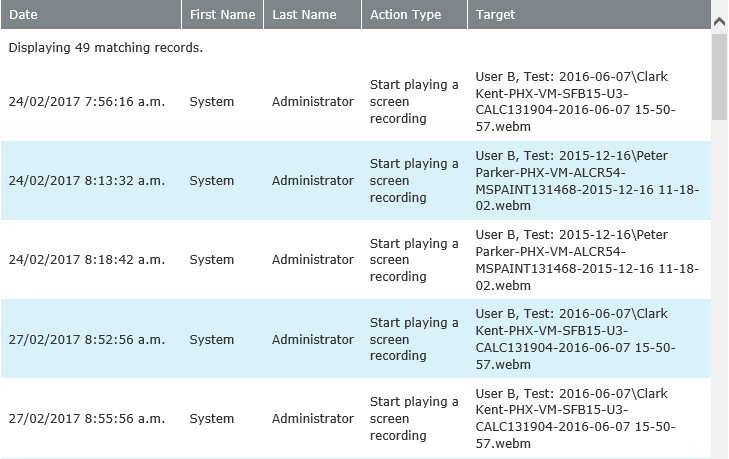This screenshot has height=459, width=729.
Task: Click the 27/02/2017 8:55:56 a.m. date cell
Action: [86, 419]
